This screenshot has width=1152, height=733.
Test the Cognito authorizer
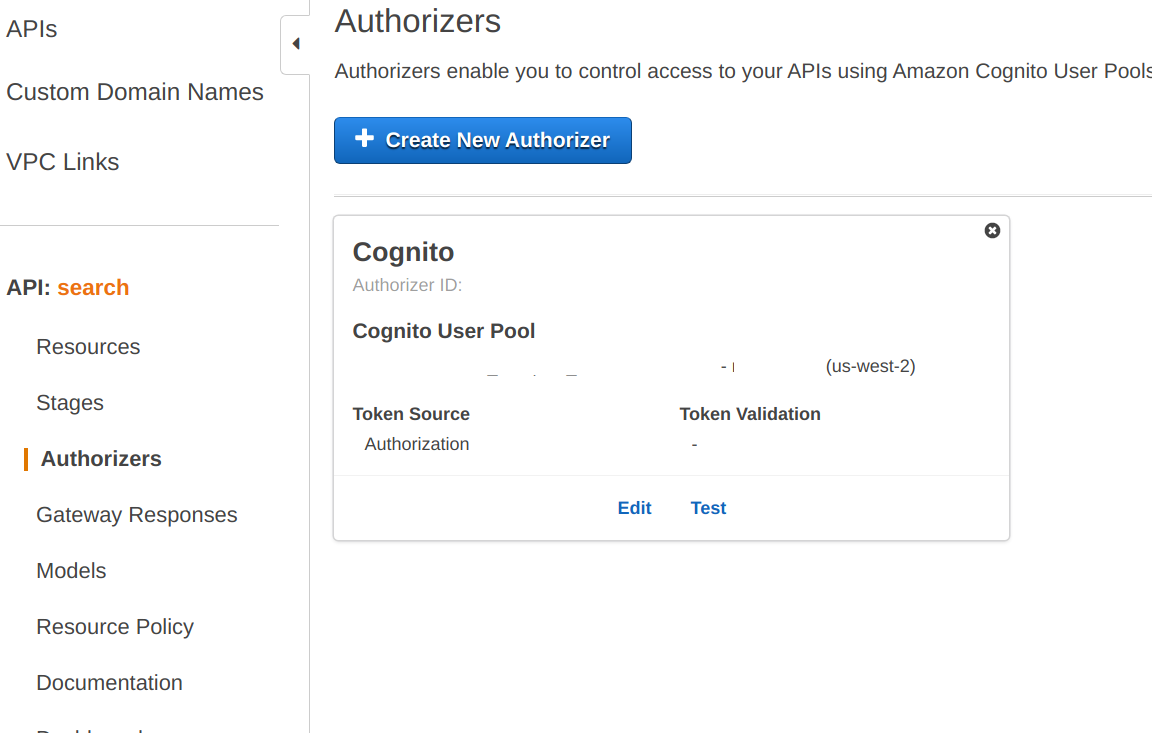tap(708, 508)
